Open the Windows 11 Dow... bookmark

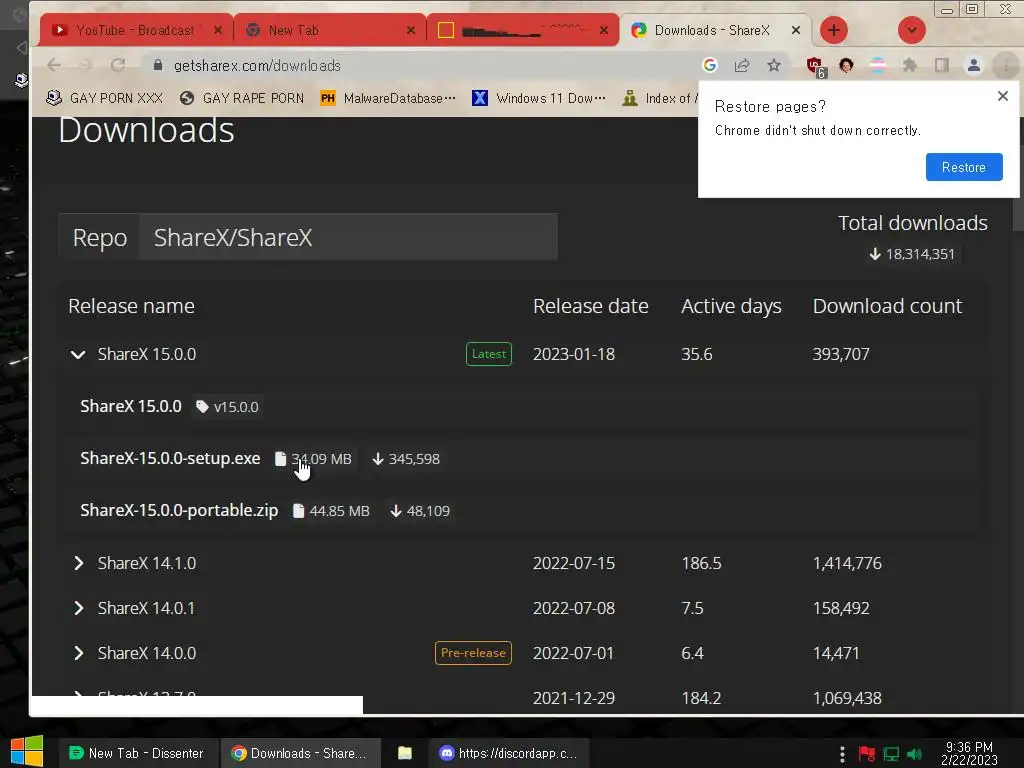pos(539,98)
